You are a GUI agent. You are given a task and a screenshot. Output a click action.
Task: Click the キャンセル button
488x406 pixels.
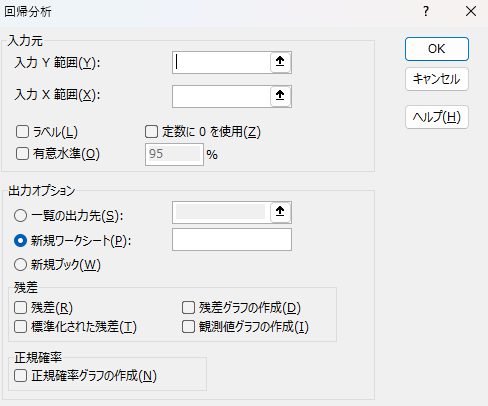[x=437, y=79]
